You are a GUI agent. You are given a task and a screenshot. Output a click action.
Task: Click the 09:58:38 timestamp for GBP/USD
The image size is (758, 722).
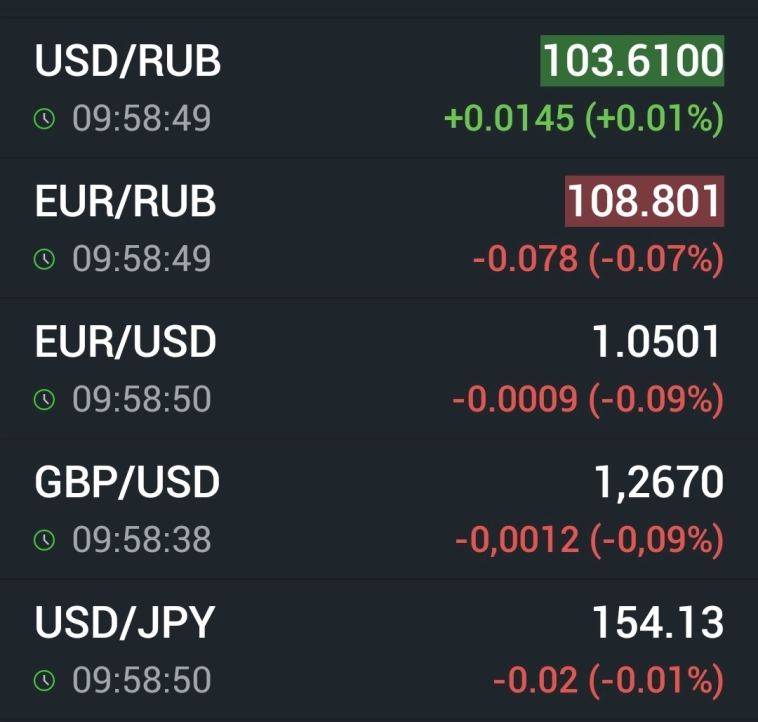[x=141, y=541]
